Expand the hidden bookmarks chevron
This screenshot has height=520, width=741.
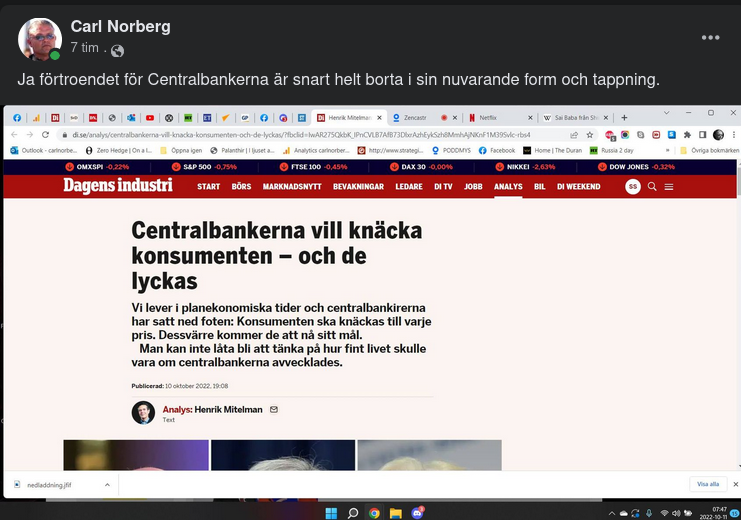click(667, 150)
